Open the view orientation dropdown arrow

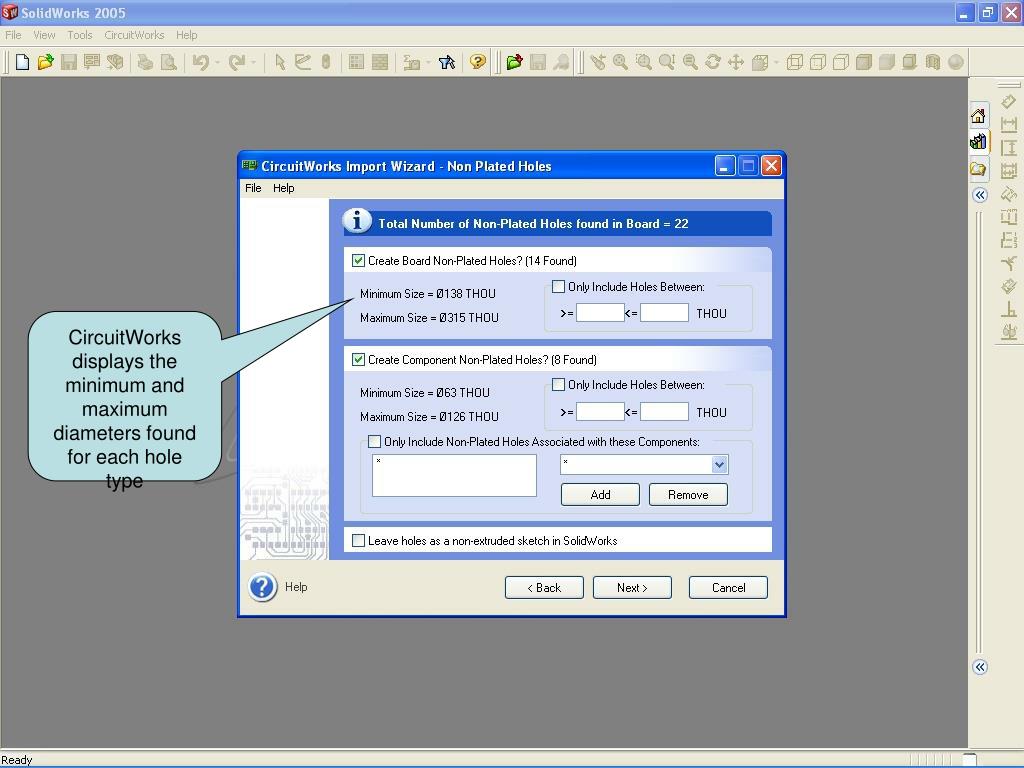(776, 62)
